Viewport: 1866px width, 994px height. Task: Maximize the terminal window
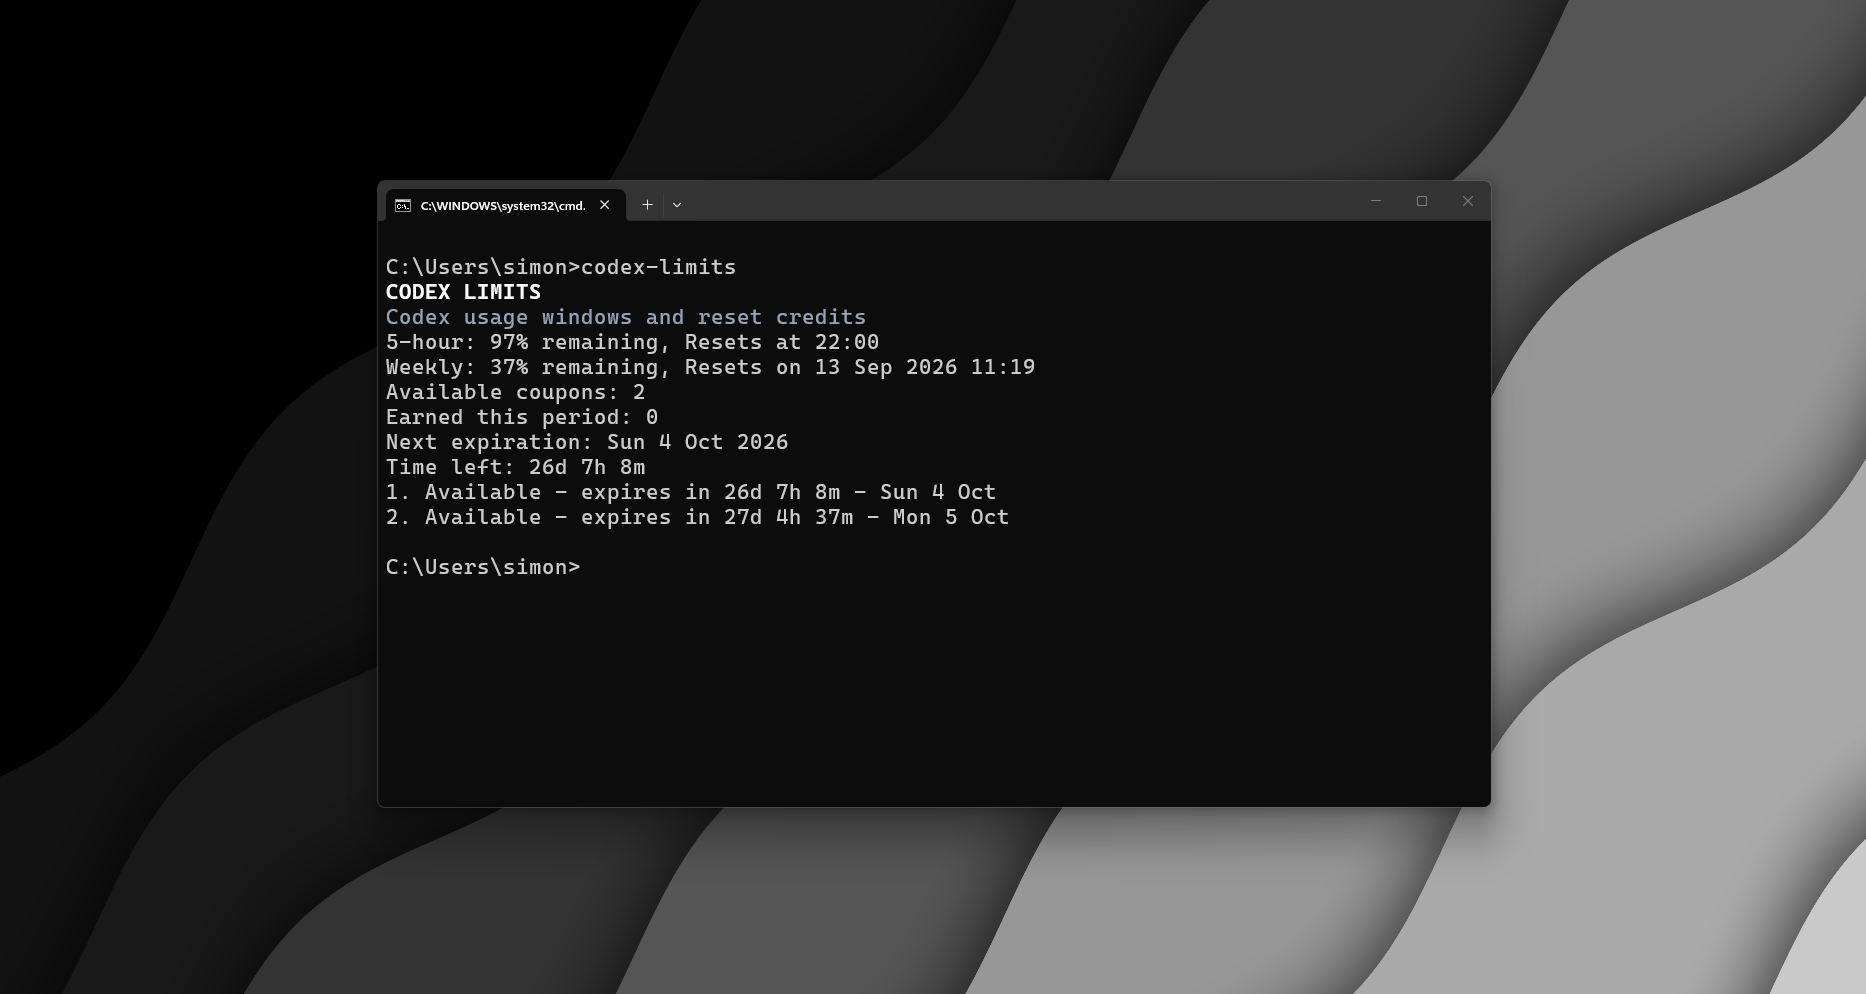point(1422,201)
